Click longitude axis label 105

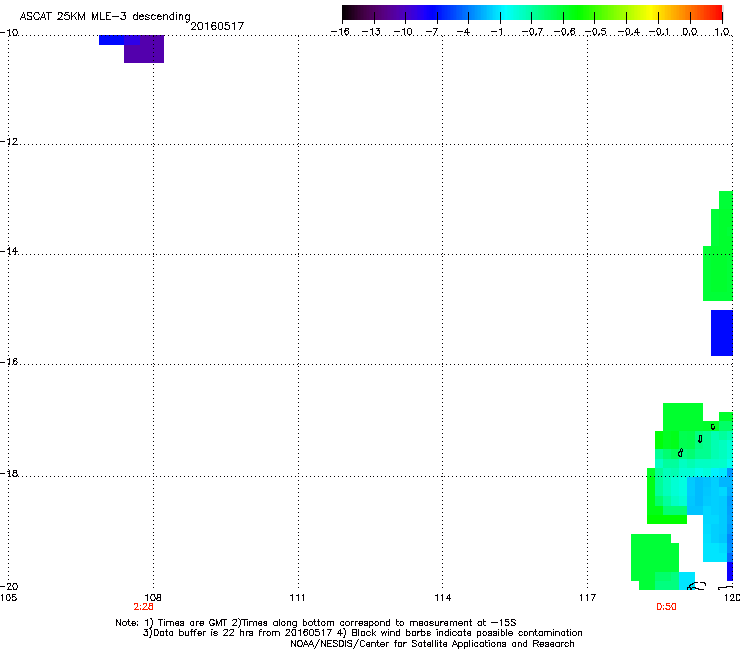8,598
